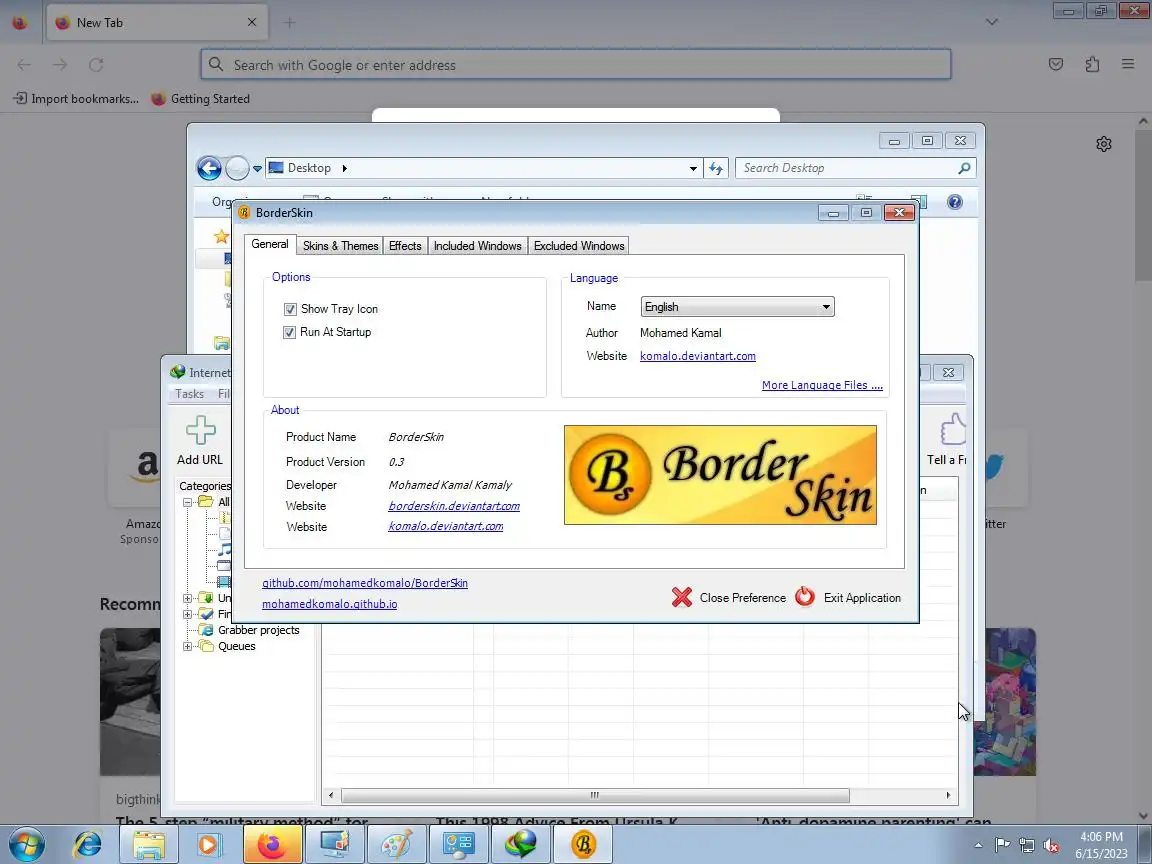Open the mohamedkomalo.github.io link
Viewport: 1152px width, 864px height.
click(330, 604)
